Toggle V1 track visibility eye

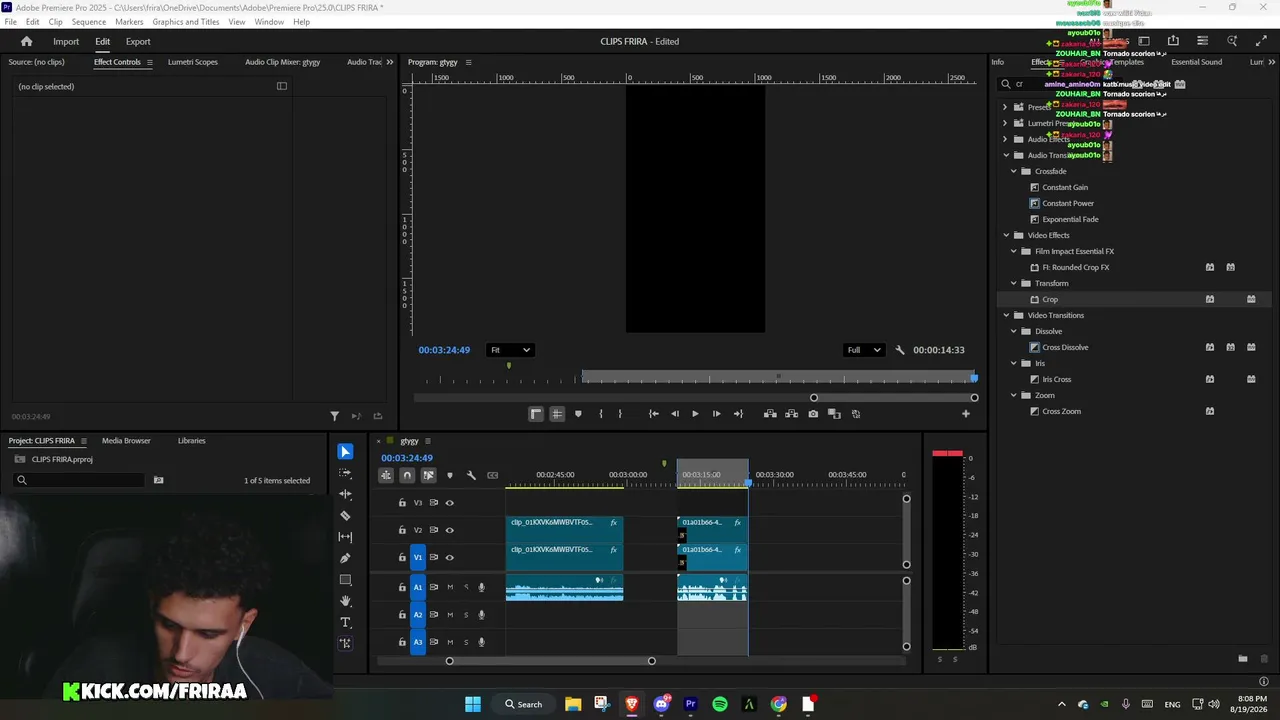coord(449,557)
